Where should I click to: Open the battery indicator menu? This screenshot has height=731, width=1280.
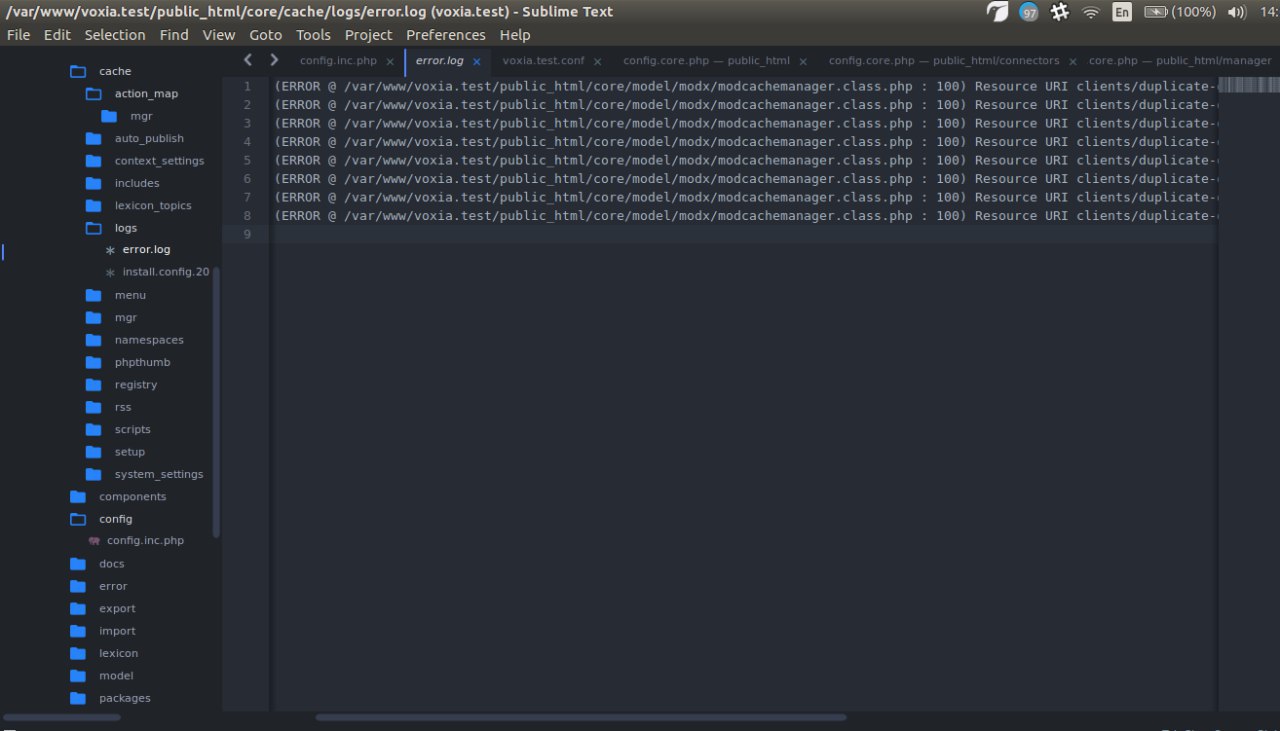click(1180, 12)
